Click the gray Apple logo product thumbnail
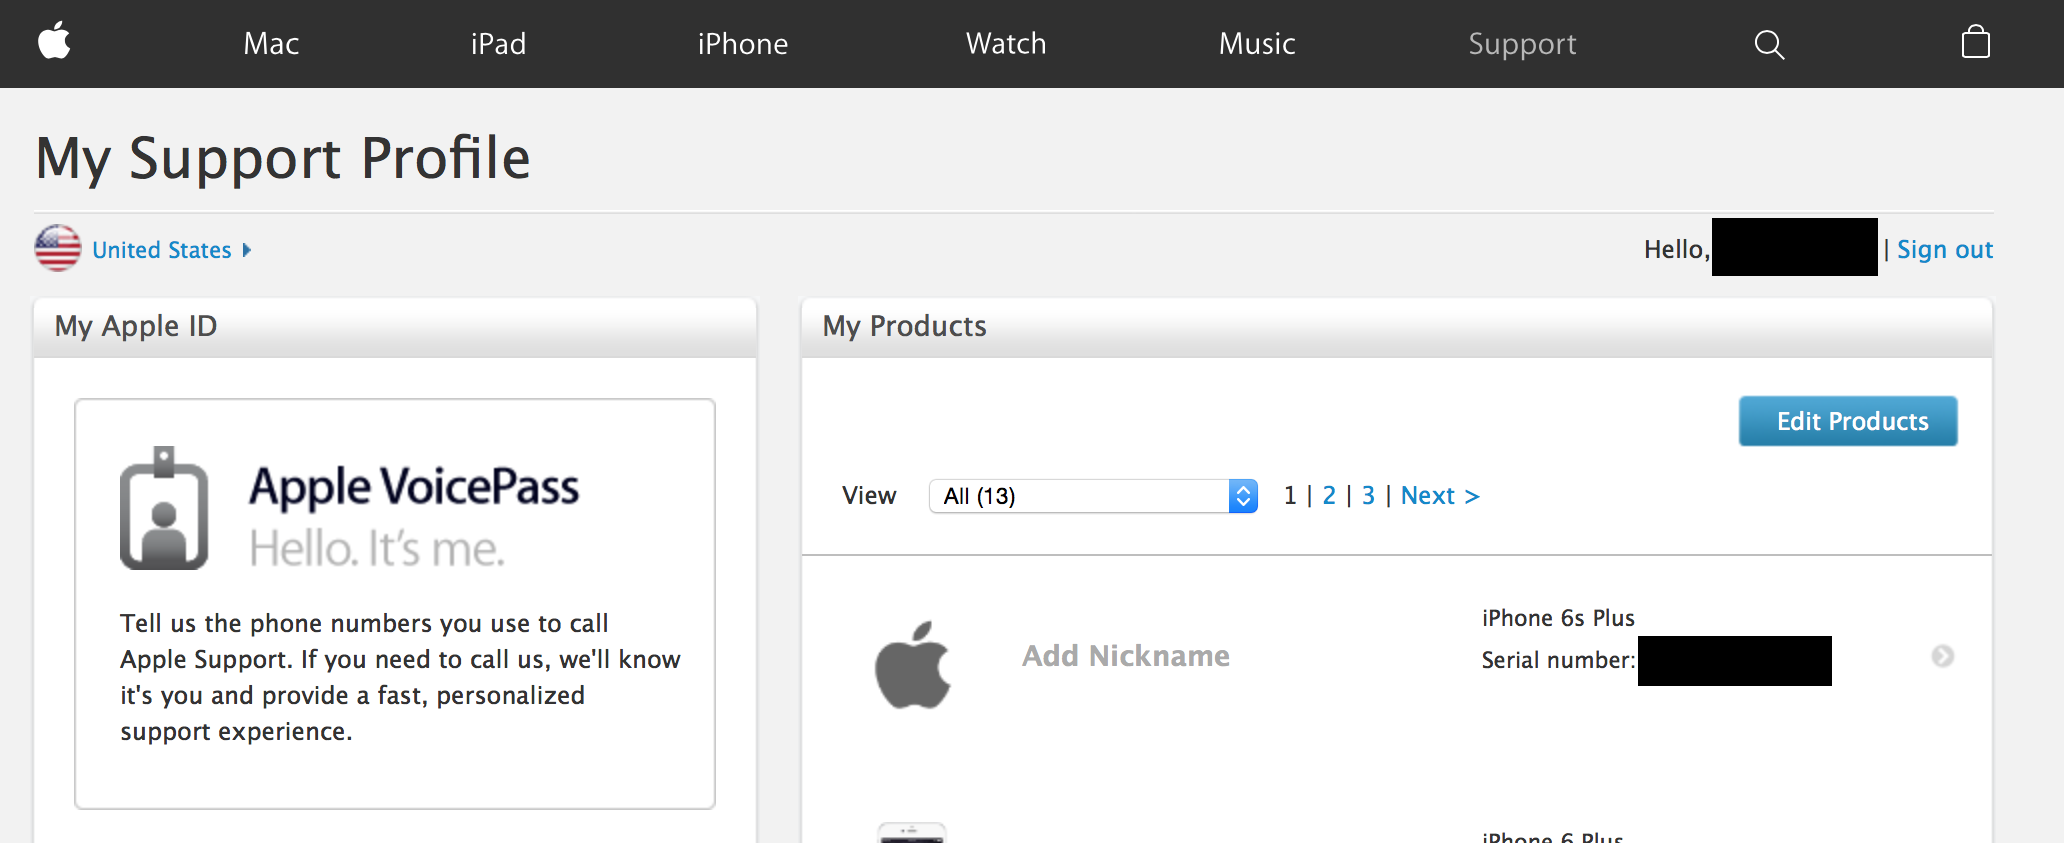 point(912,664)
